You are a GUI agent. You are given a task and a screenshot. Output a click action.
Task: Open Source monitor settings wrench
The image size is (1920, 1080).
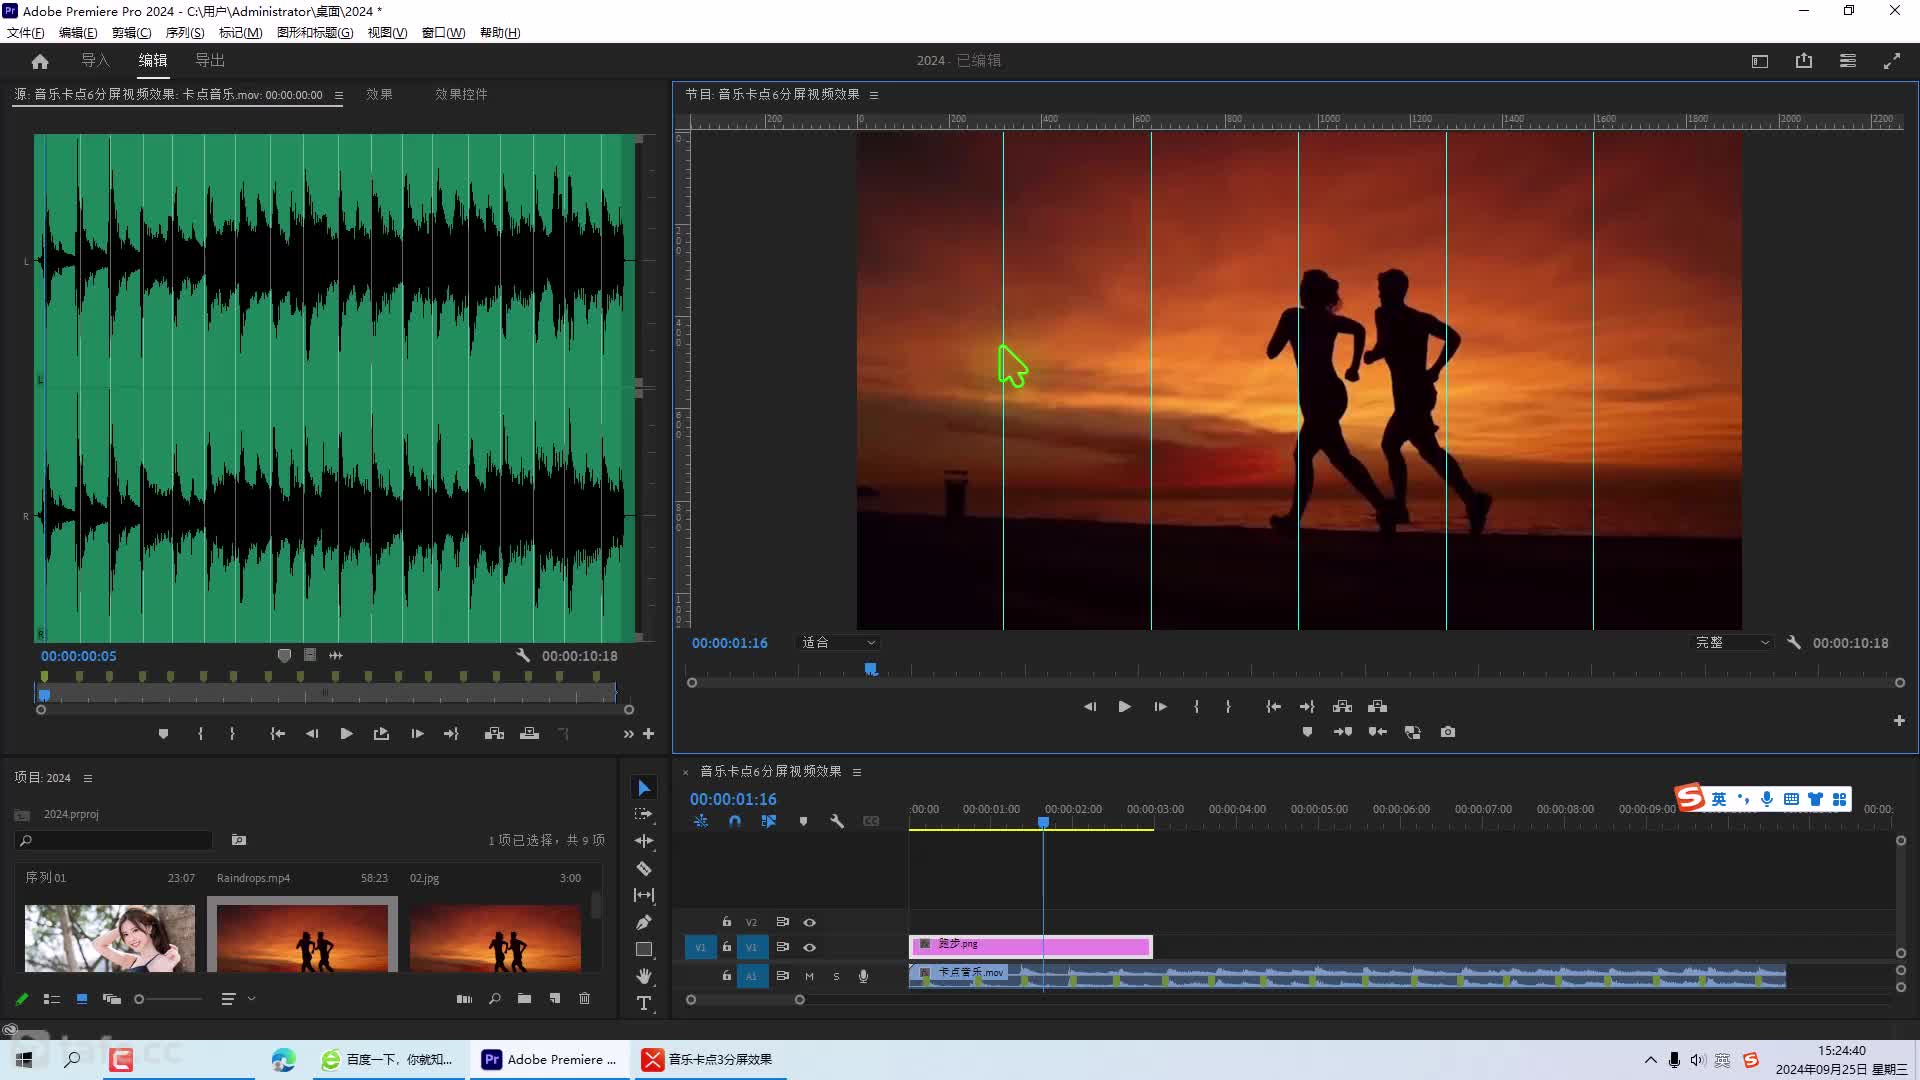[523, 655]
